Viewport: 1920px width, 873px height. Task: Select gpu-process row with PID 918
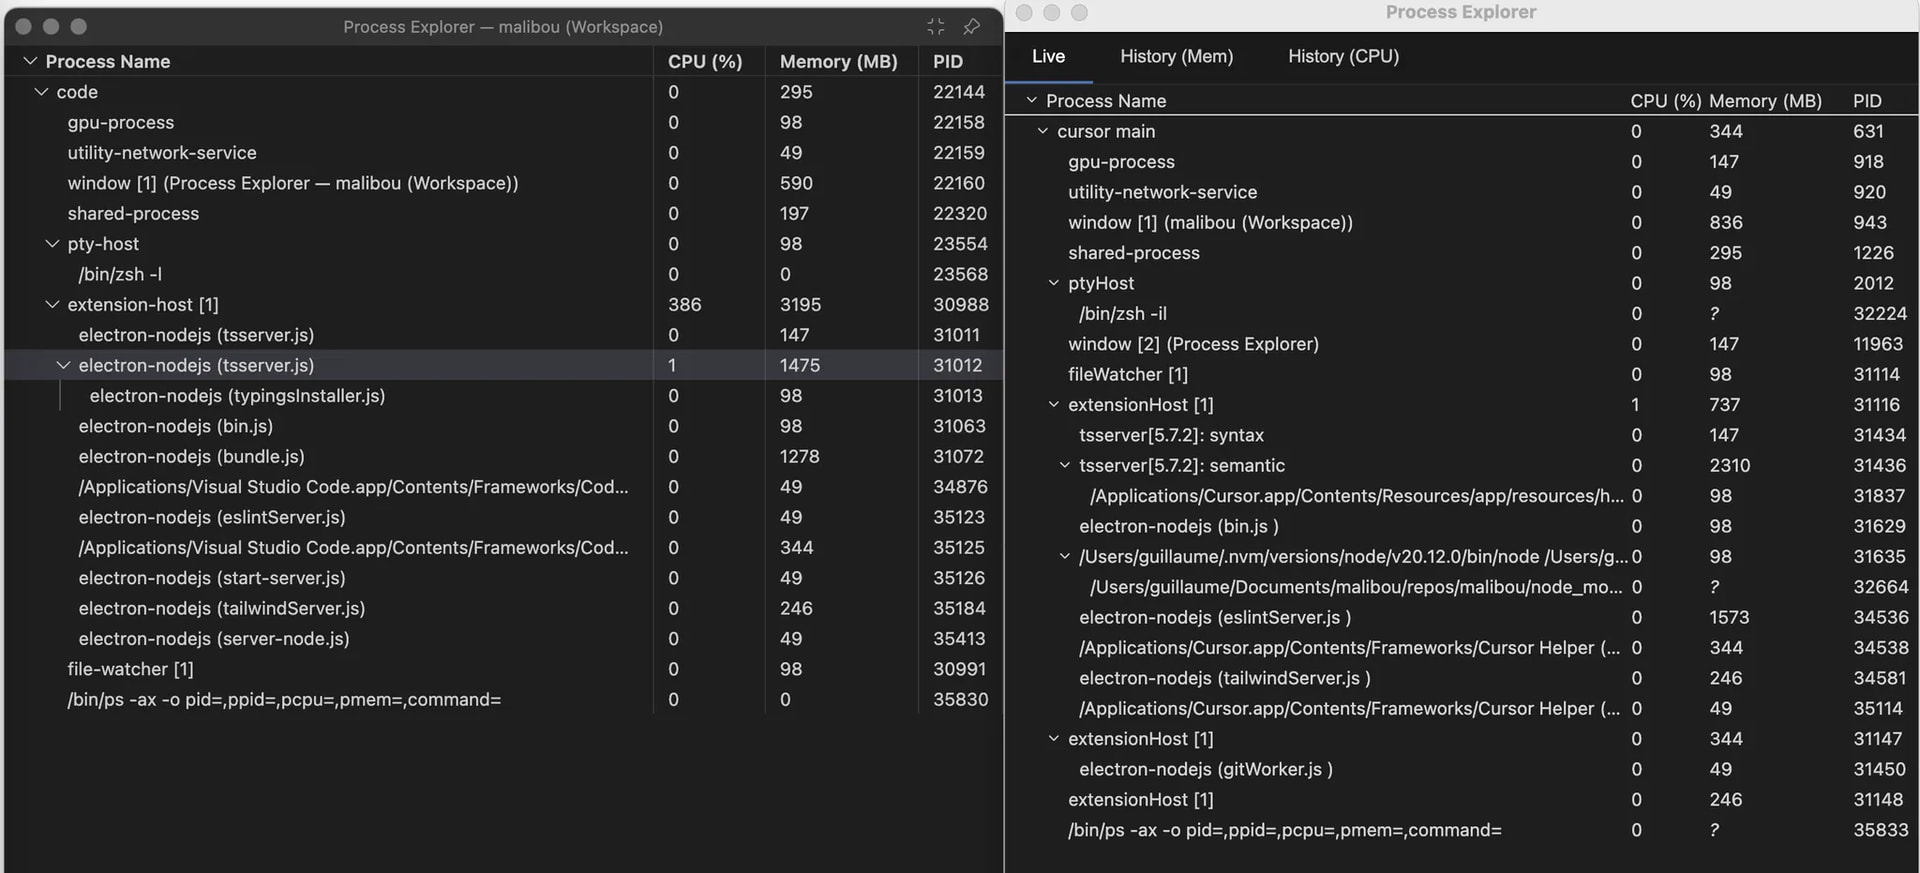pos(1462,162)
